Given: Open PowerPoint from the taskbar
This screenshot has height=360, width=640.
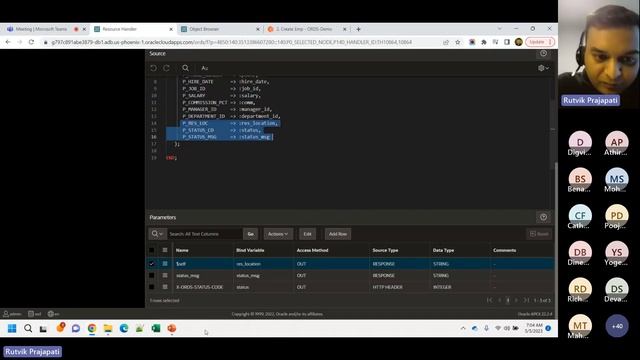Looking at the screenshot, I should click(x=172, y=328).
